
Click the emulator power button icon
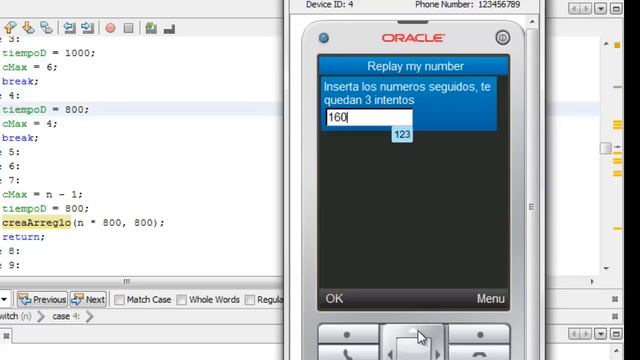[502, 38]
